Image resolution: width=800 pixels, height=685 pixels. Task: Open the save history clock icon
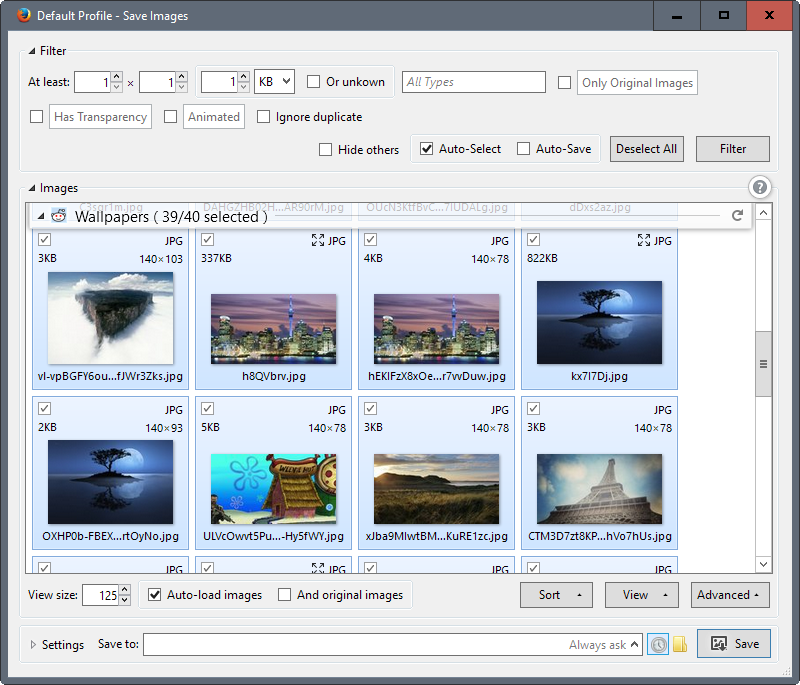[658, 644]
